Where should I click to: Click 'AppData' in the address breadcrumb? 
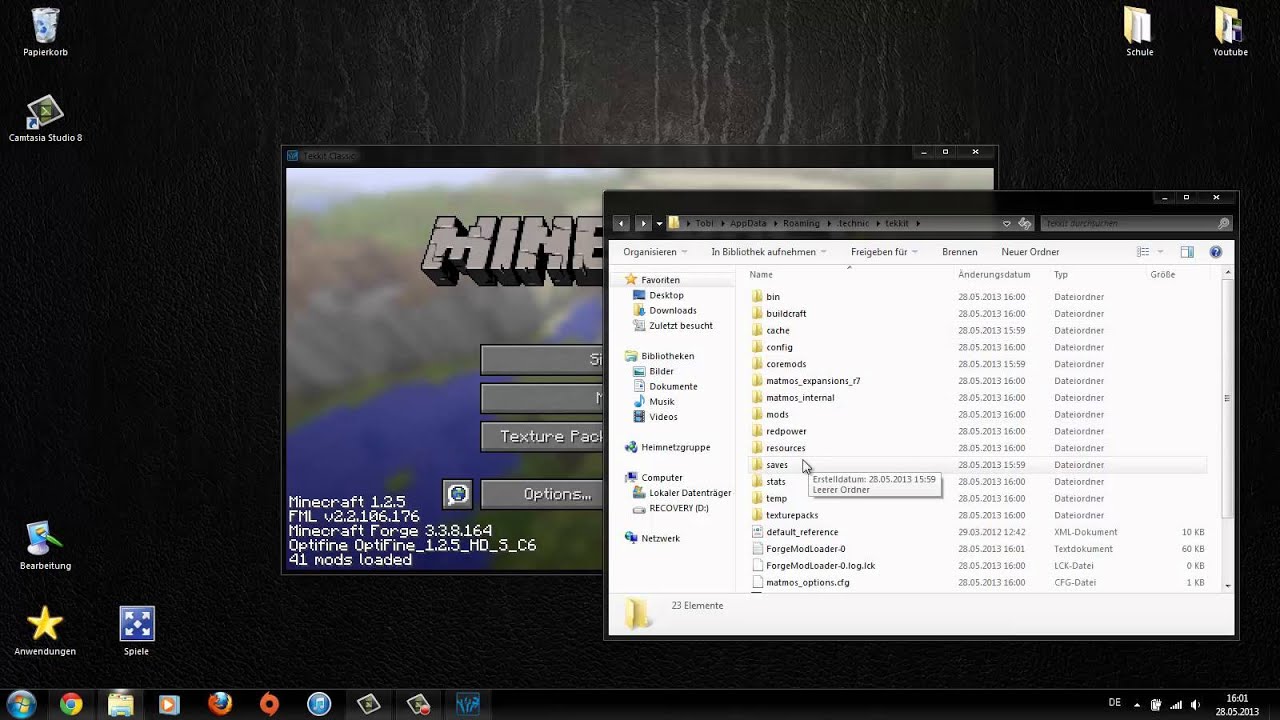(x=748, y=224)
